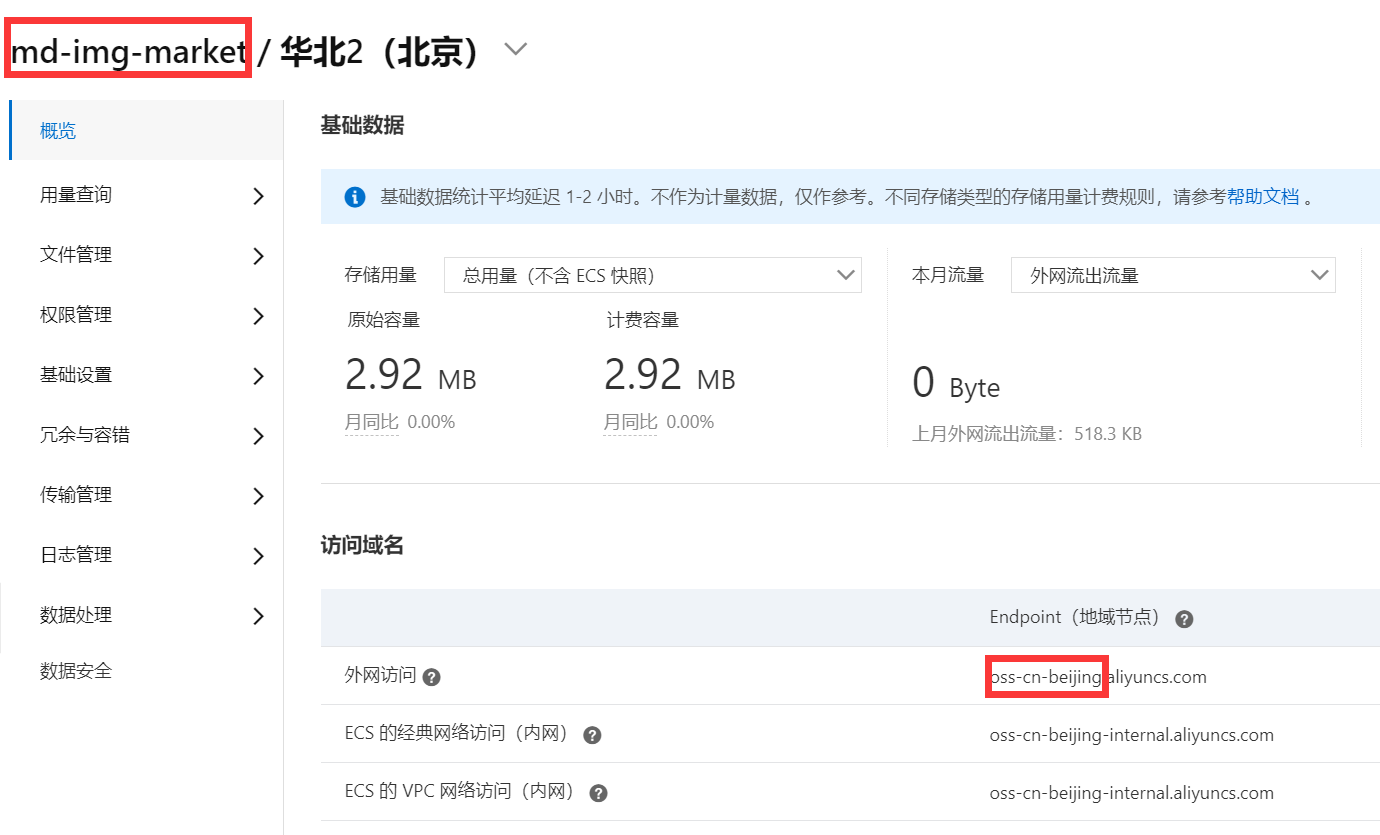Expand the 冗余与容错 chevron arrow
Viewport: 1380px width, 835px height.
258,436
